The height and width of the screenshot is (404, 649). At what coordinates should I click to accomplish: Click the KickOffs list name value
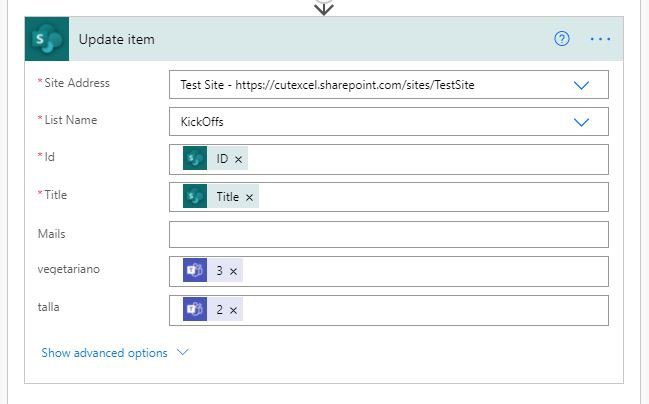(x=202, y=122)
